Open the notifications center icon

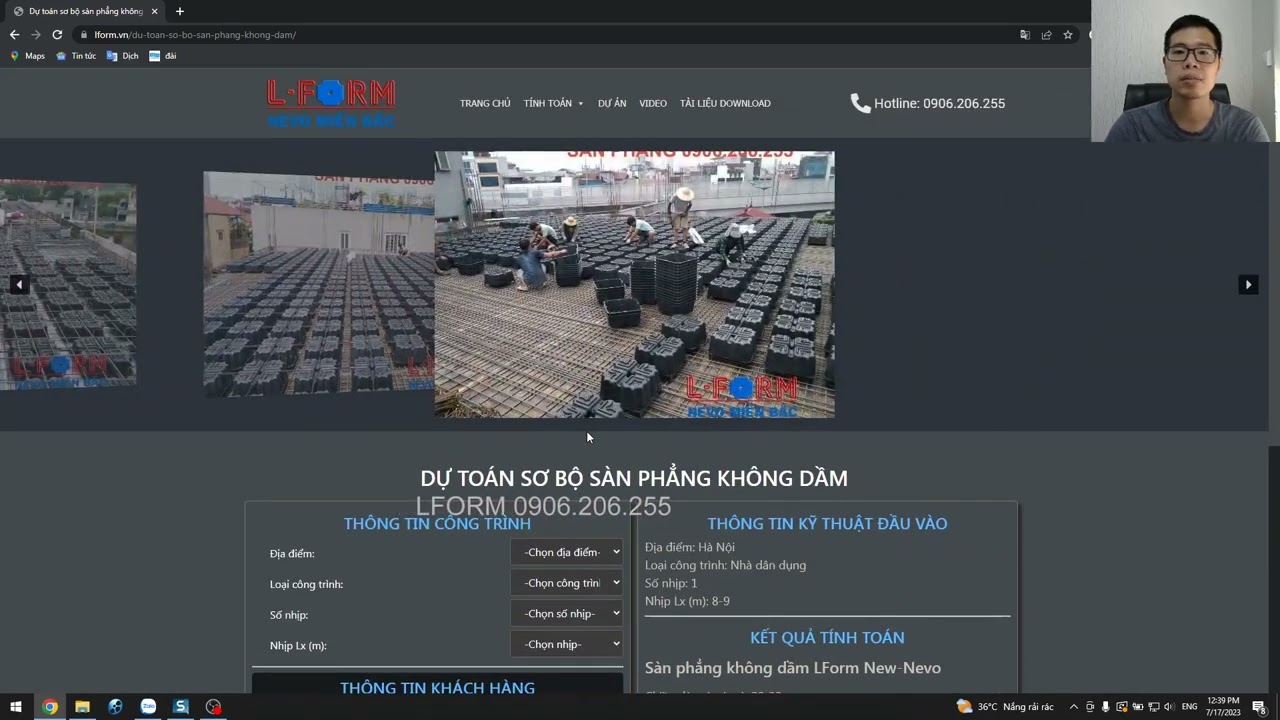1259,706
